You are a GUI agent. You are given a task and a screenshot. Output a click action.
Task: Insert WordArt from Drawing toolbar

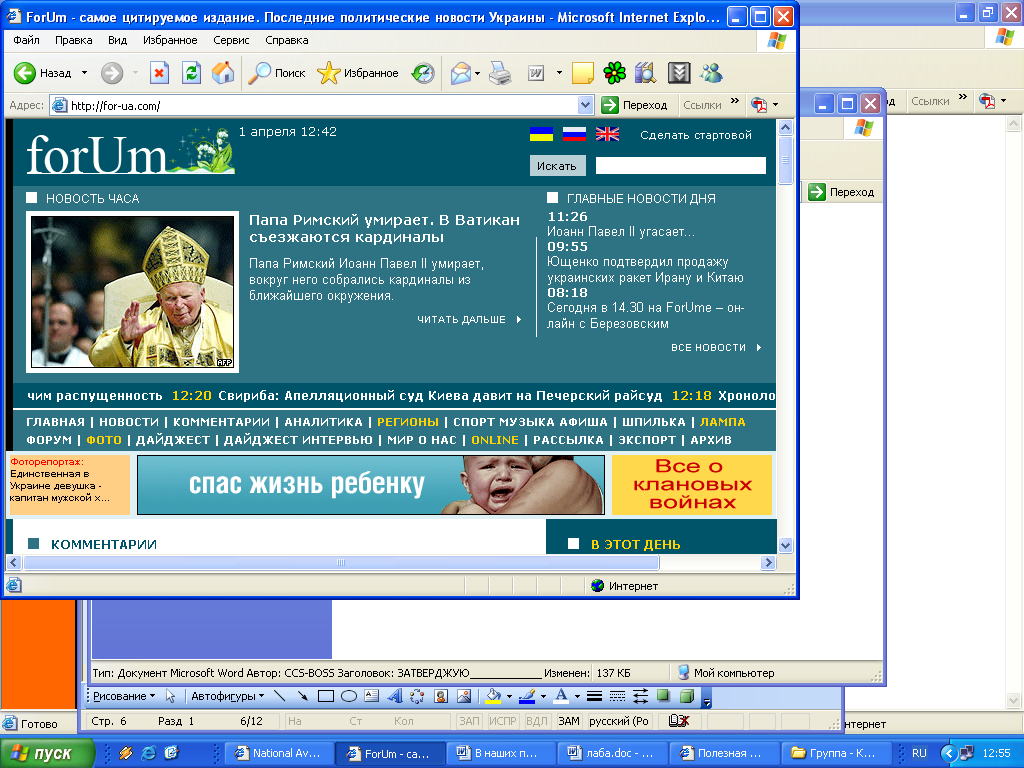pyautogui.click(x=394, y=696)
